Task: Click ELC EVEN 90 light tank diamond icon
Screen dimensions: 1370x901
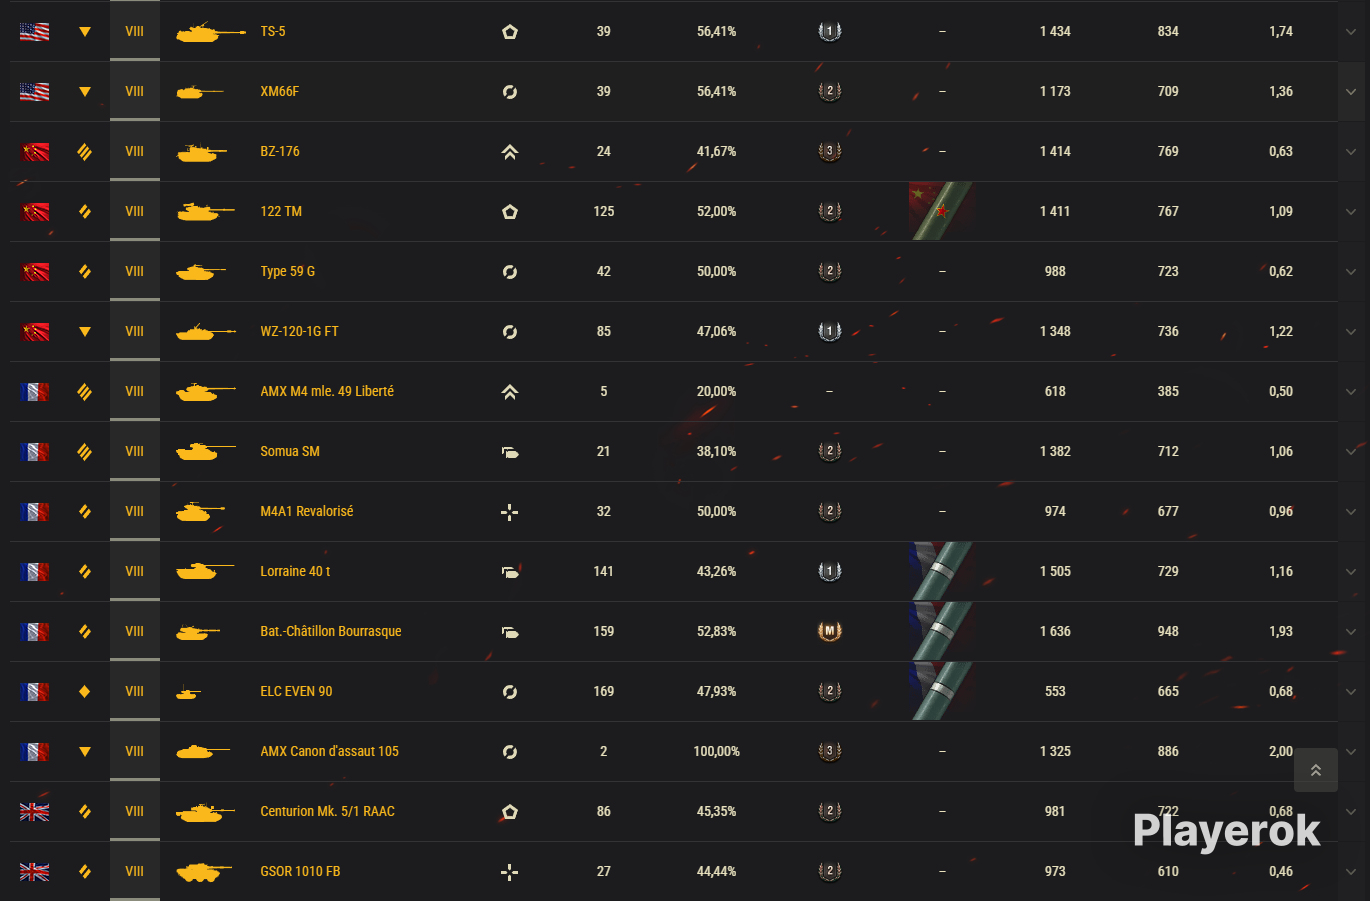Action: coord(84,691)
